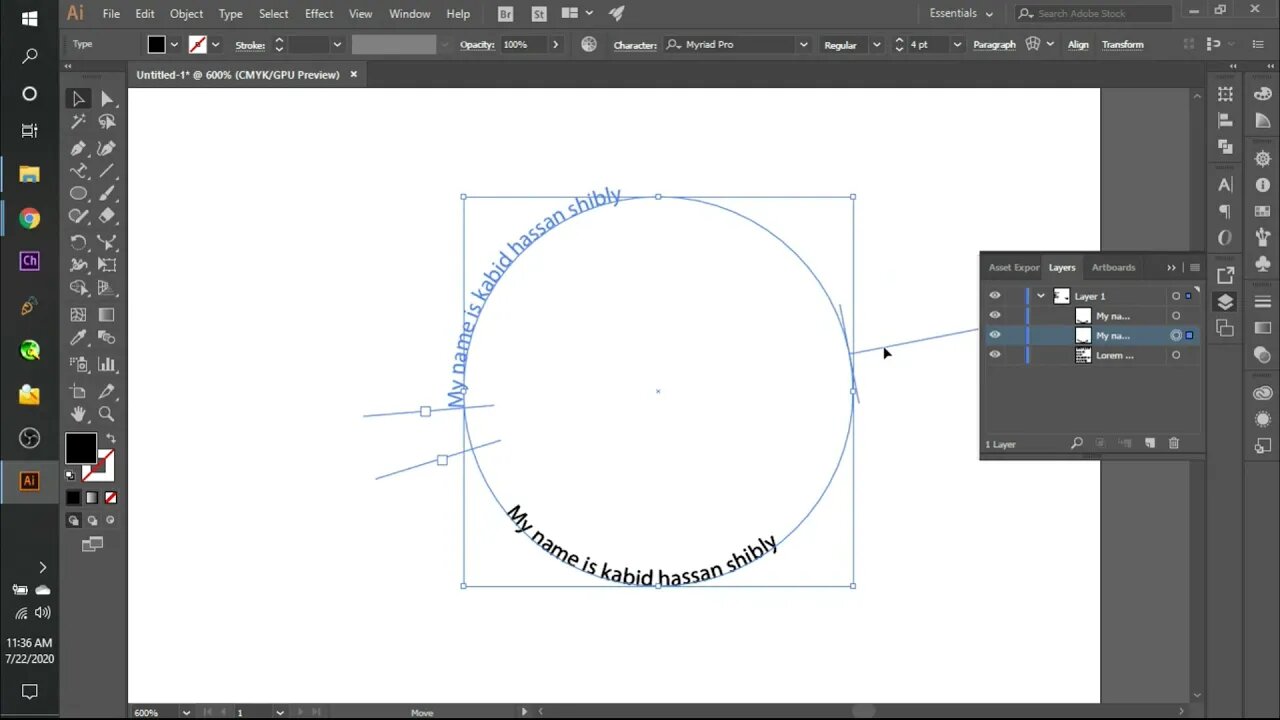The image size is (1280, 720).
Task: Select the Paintbrush tool
Action: click(107, 193)
